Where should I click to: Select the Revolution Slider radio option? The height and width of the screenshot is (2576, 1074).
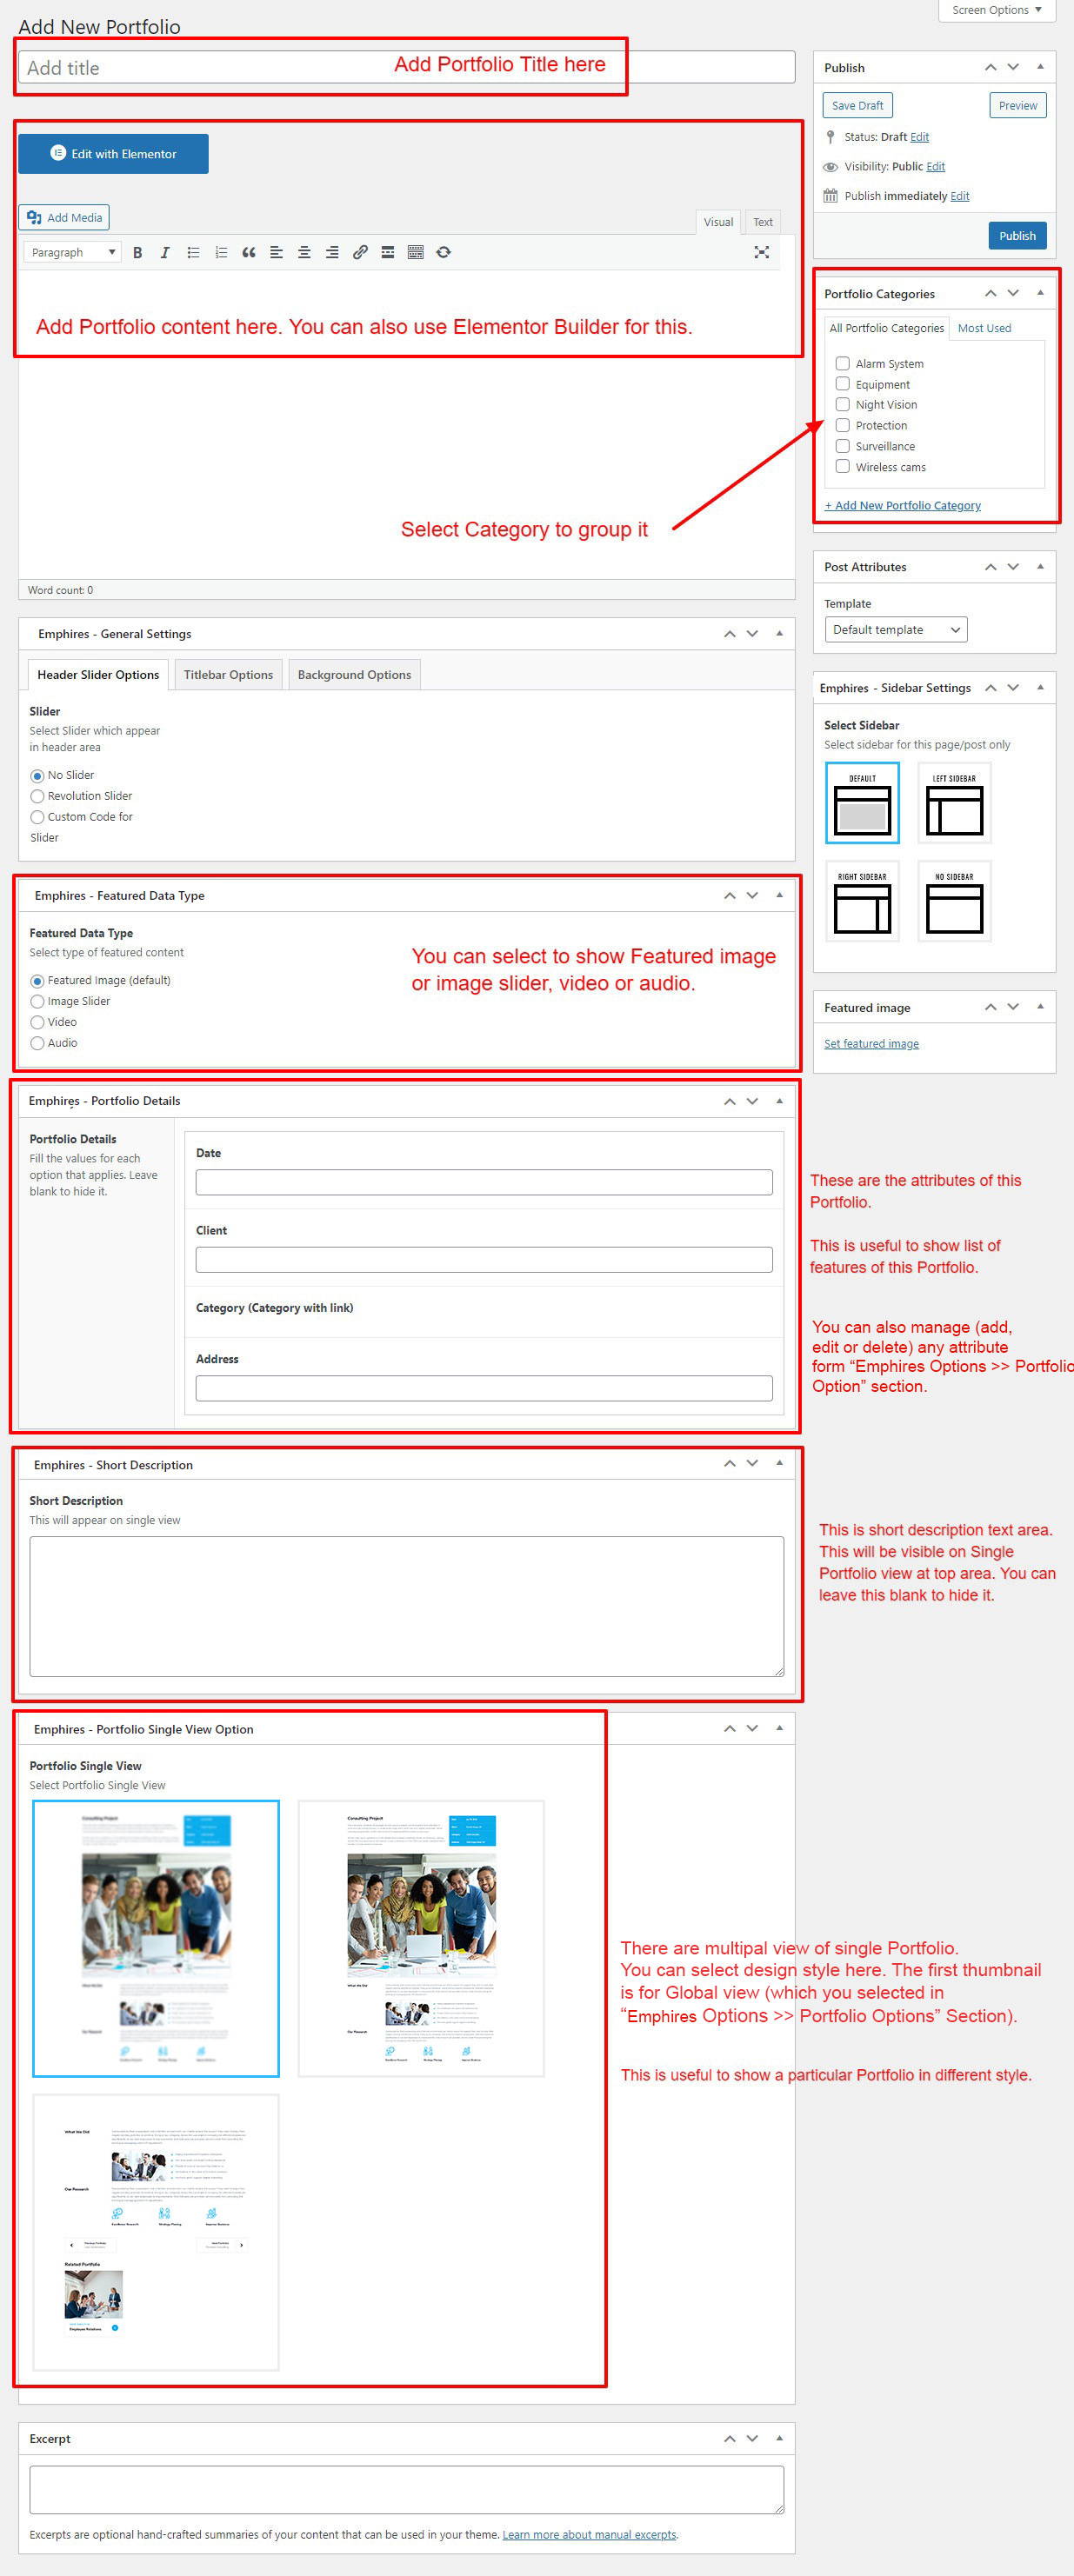click(x=37, y=796)
